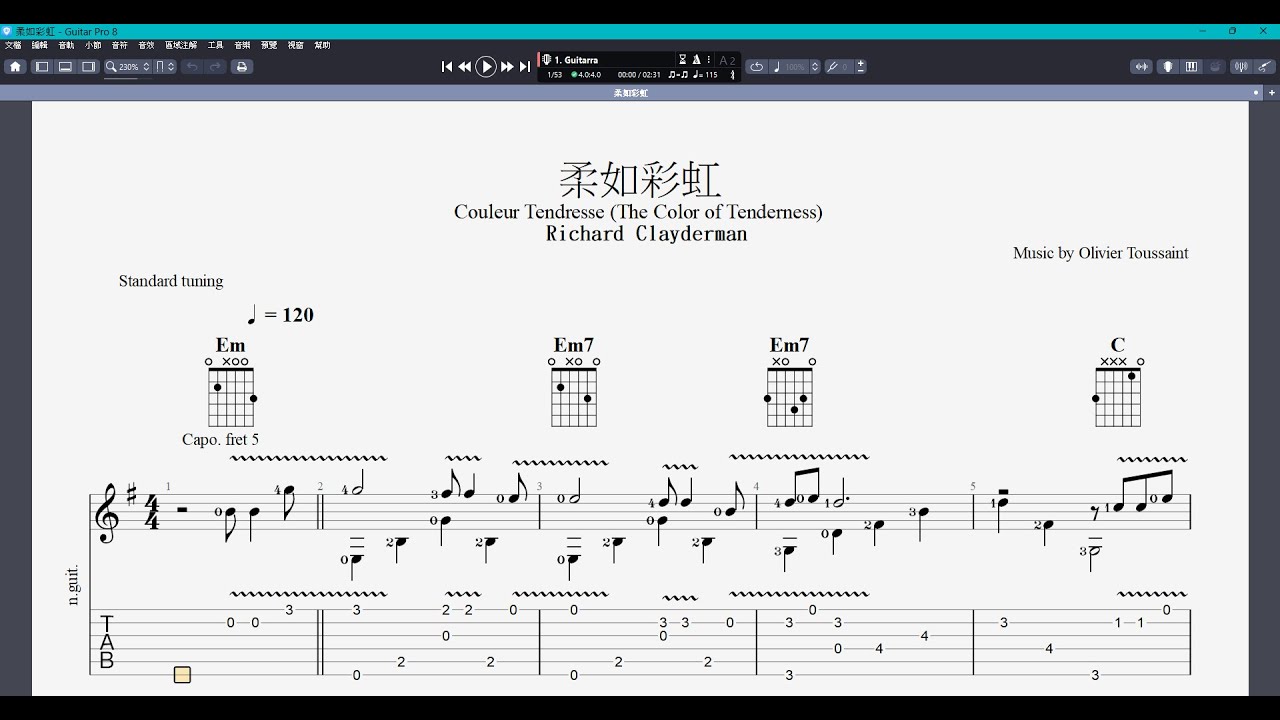Viewport: 1280px width, 720px height.
Task: Select the 柔如彩虹 document tab
Action: (x=631, y=93)
